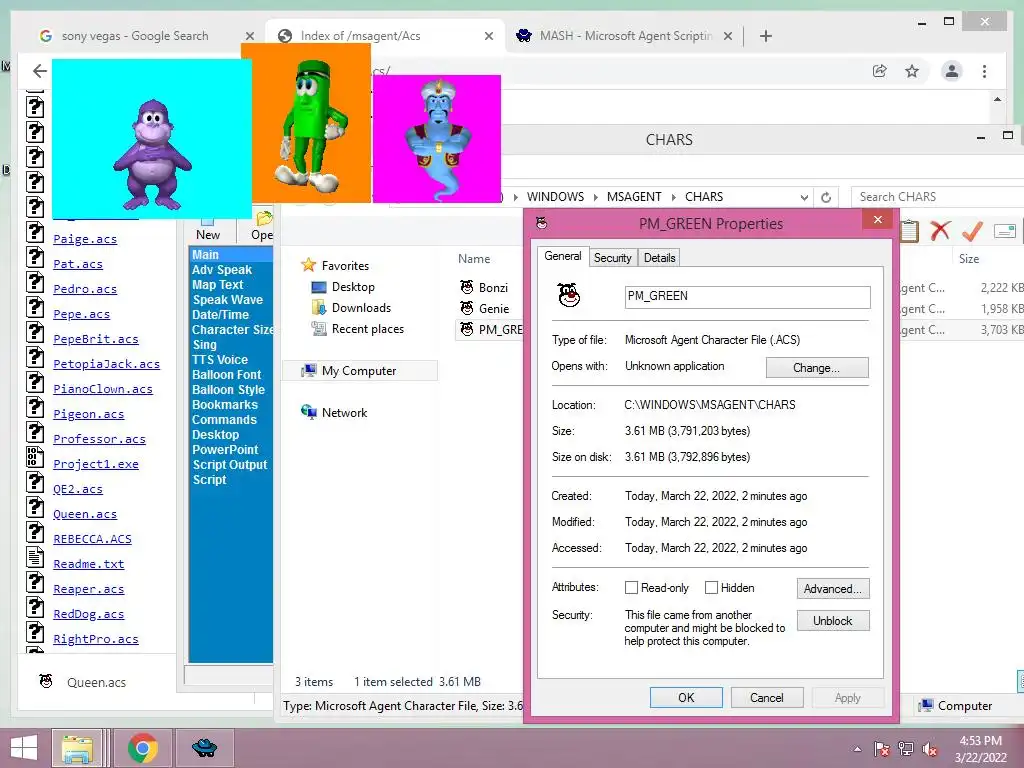Click the Genie file icon in CHARS folder
This screenshot has width=1024, height=768.
click(x=467, y=308)
